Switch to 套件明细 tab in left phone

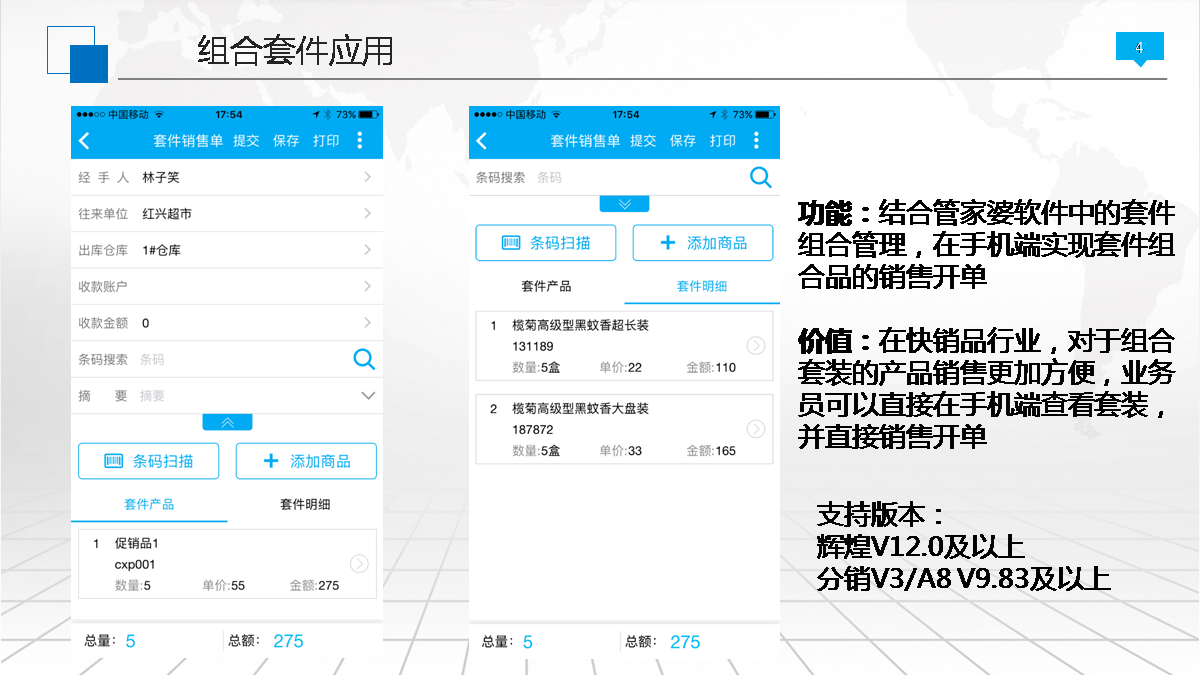coord(304,505)
